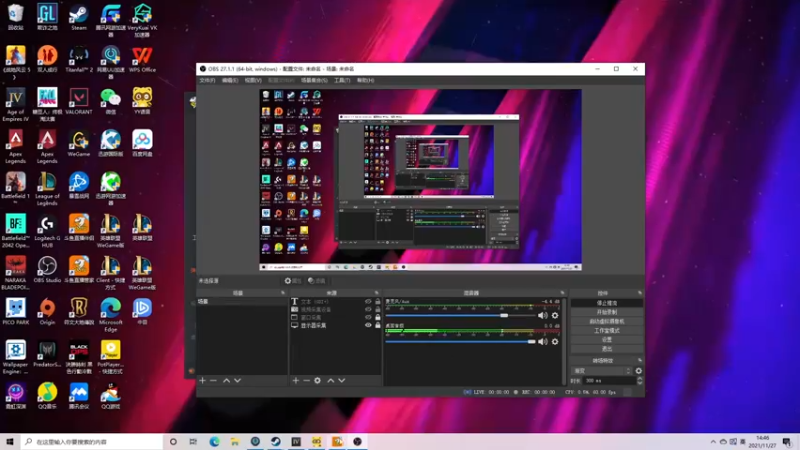Open the 文件 menu in OBS
The width and height of the screenshot is (800, 450).
[x=207, y=81]
